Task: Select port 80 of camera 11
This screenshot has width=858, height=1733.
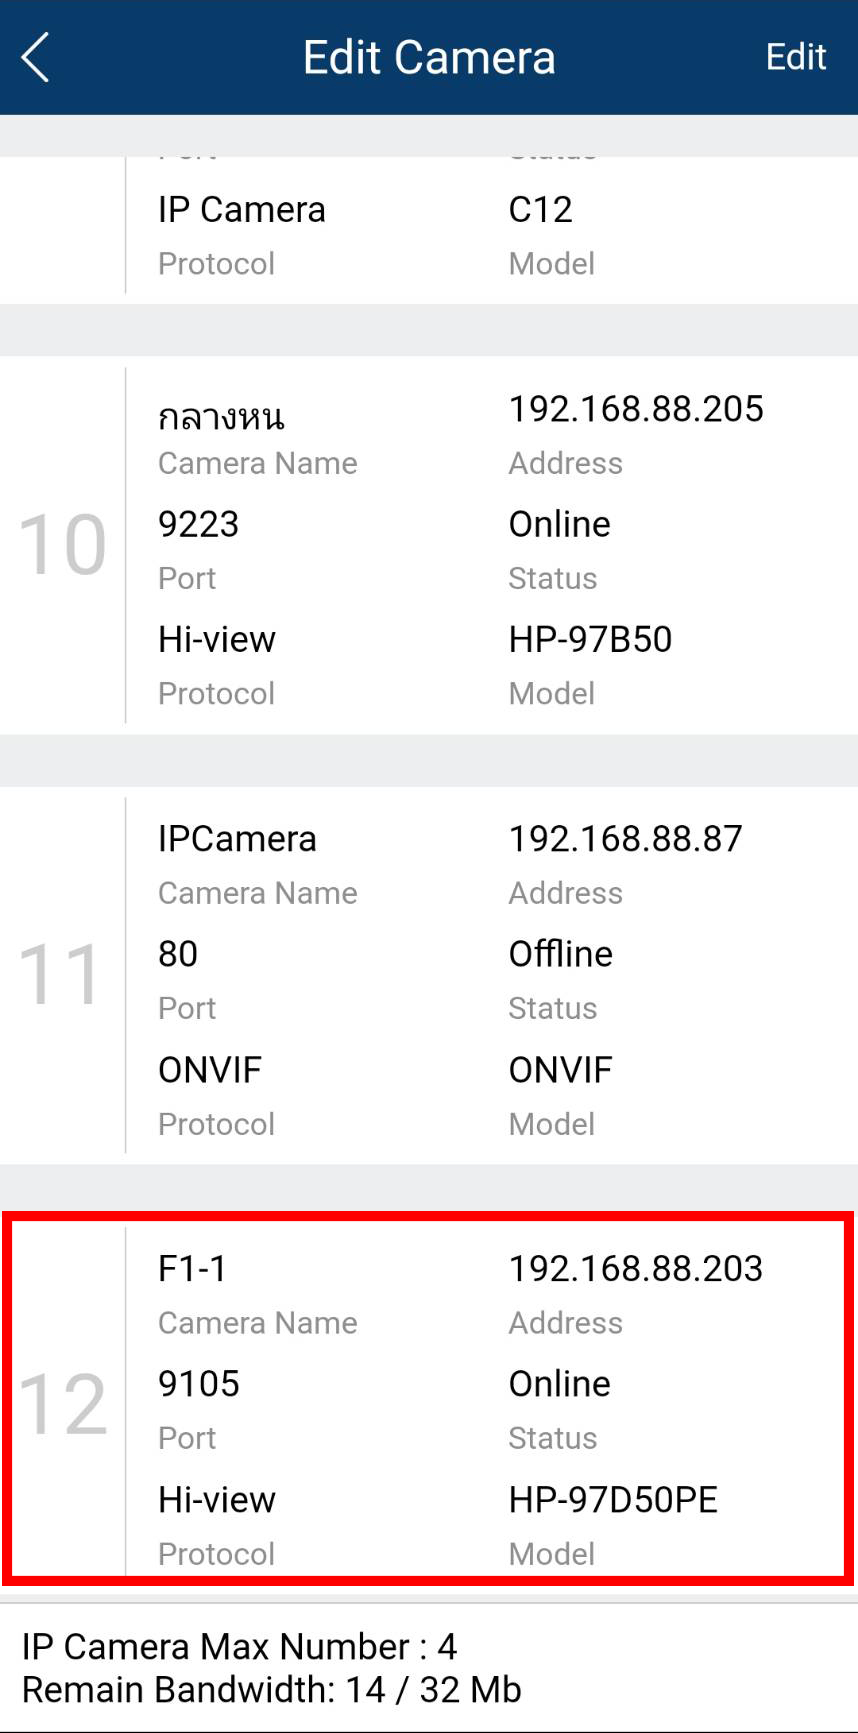Action: (178, 954)
